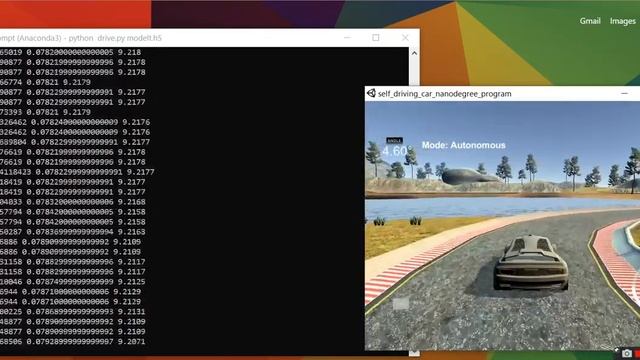The height and width of the screenshot is (360, 640).
Task: Click the "Mode: Autonomous" label
Action: 463,145
